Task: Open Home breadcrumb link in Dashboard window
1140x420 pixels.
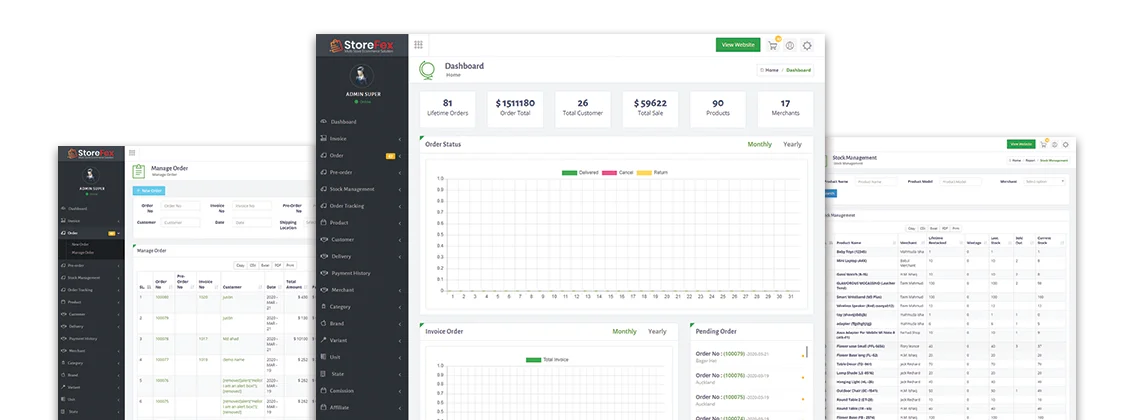Action: tap(771, 70)
